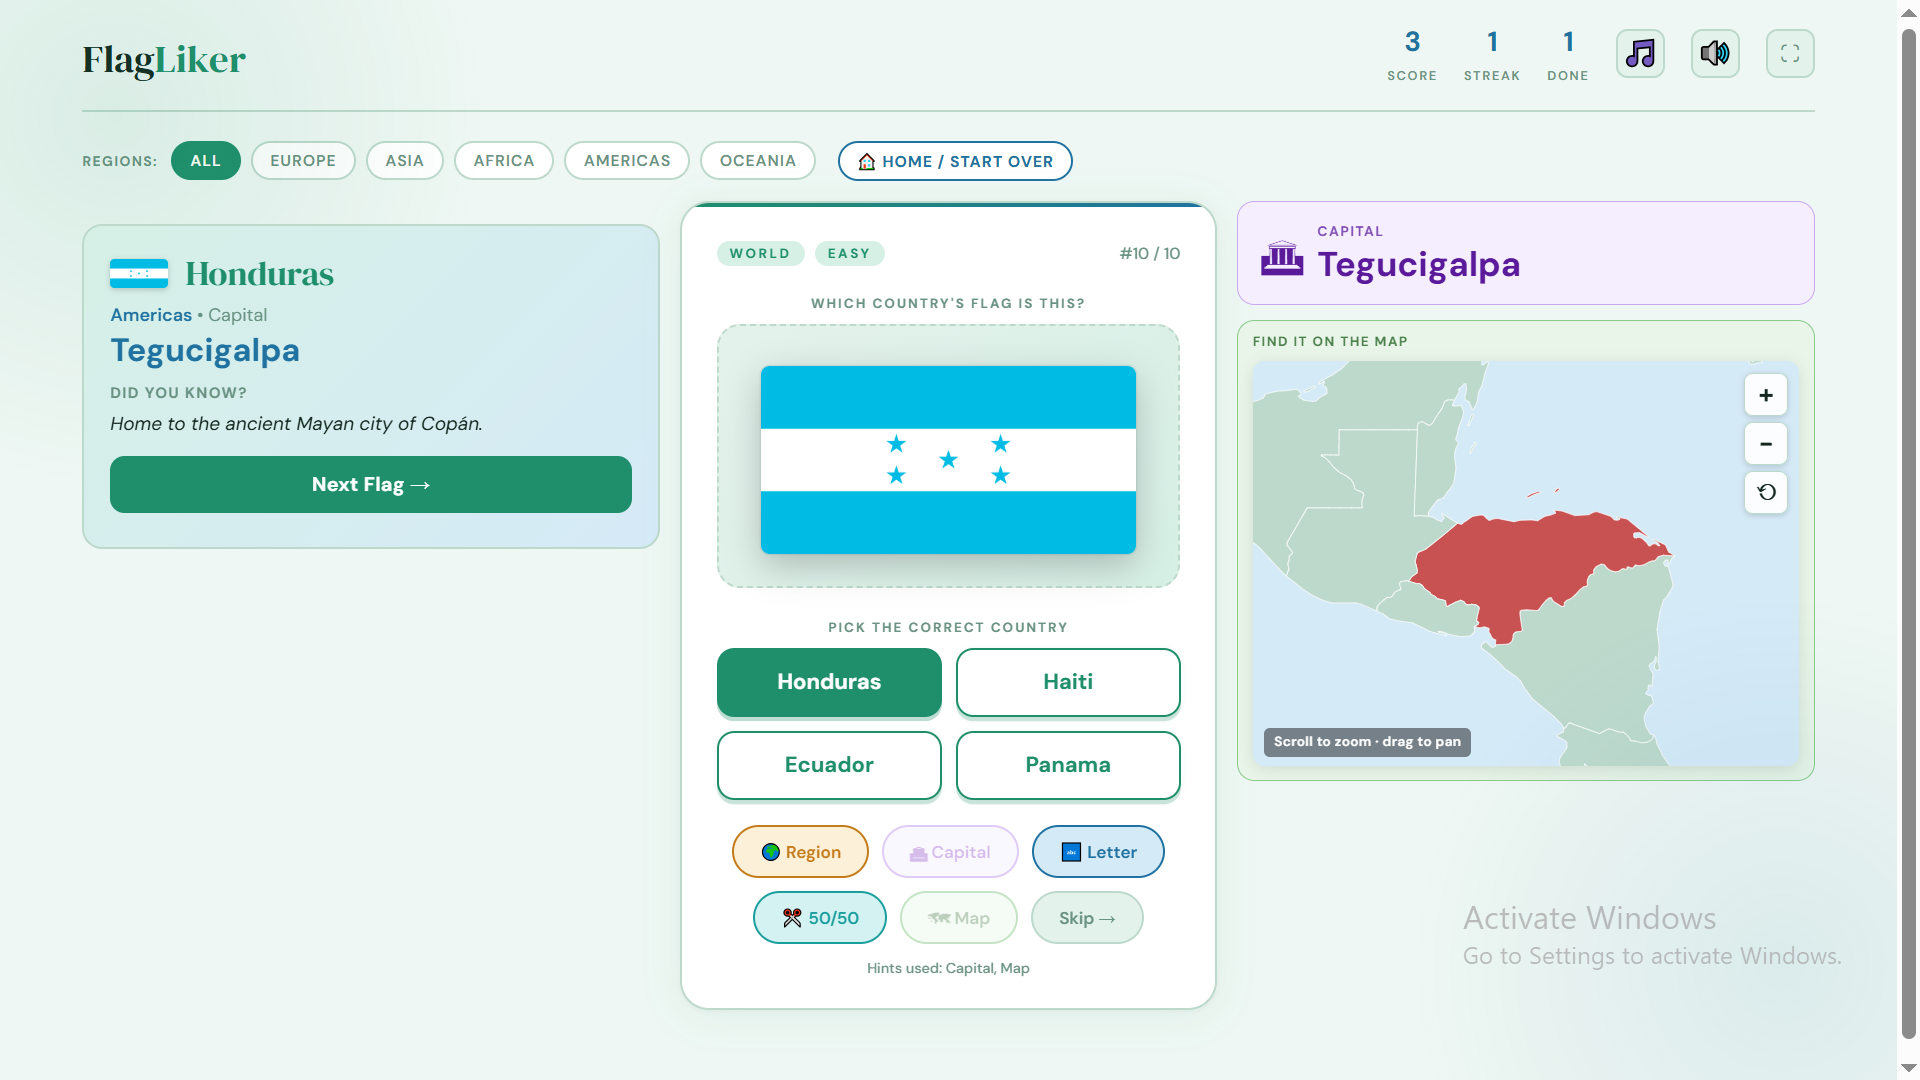Click the used Capital hint button
Screen dimensions: 1920x1080
(950, 852)
